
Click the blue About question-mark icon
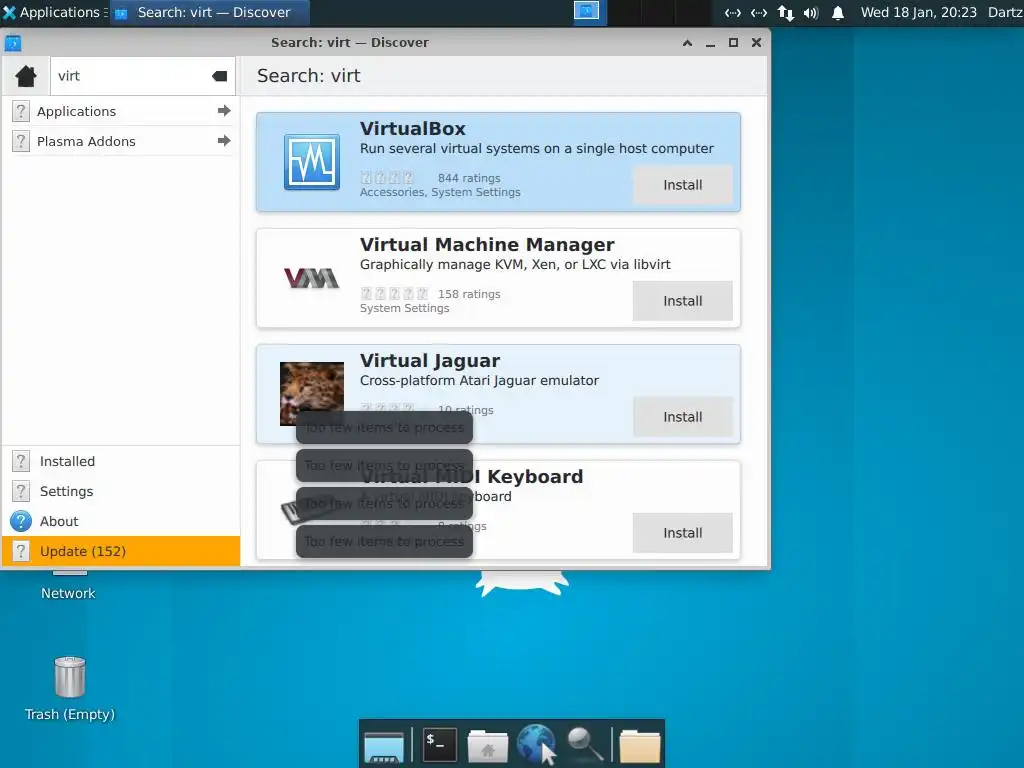click(21, 521)
